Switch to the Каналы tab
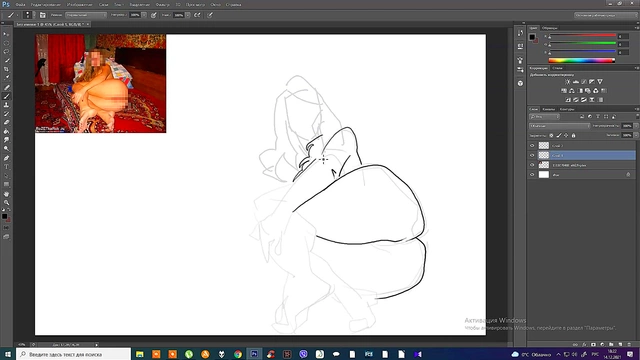 pyautogui.click(x=548, y=109)
